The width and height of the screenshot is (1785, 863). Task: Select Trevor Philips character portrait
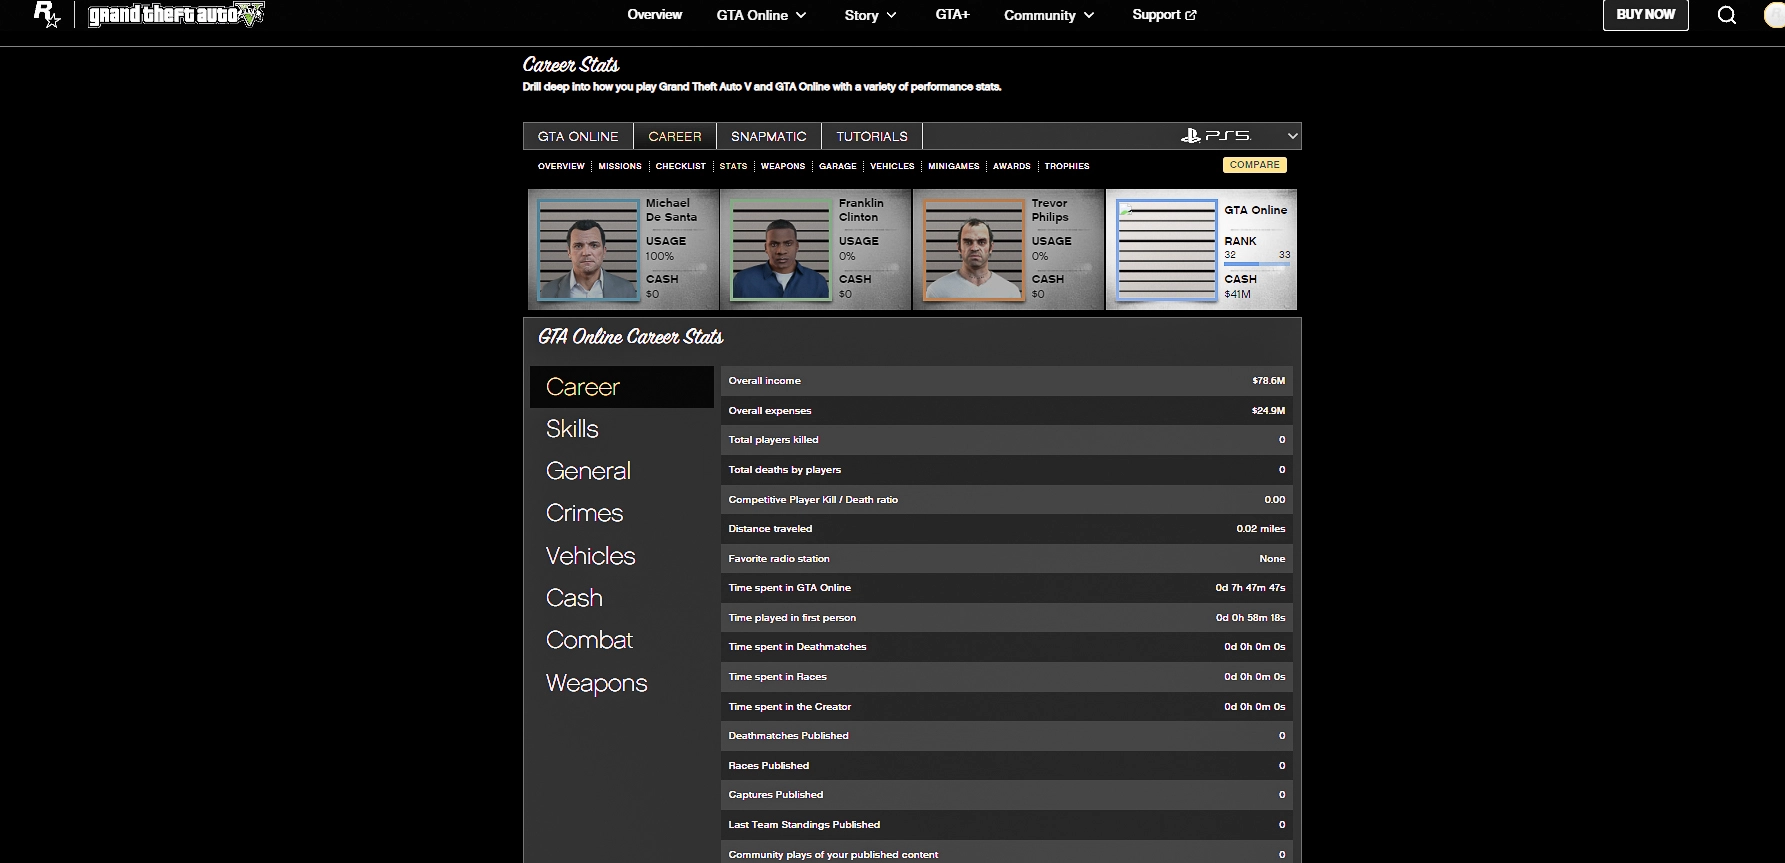click(x=974, y=250)
